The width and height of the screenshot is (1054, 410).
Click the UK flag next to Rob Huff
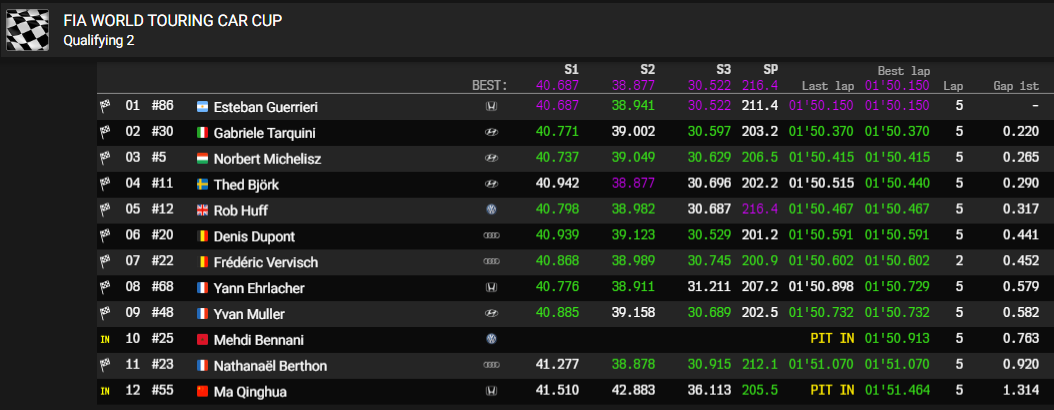pos(202,210)
